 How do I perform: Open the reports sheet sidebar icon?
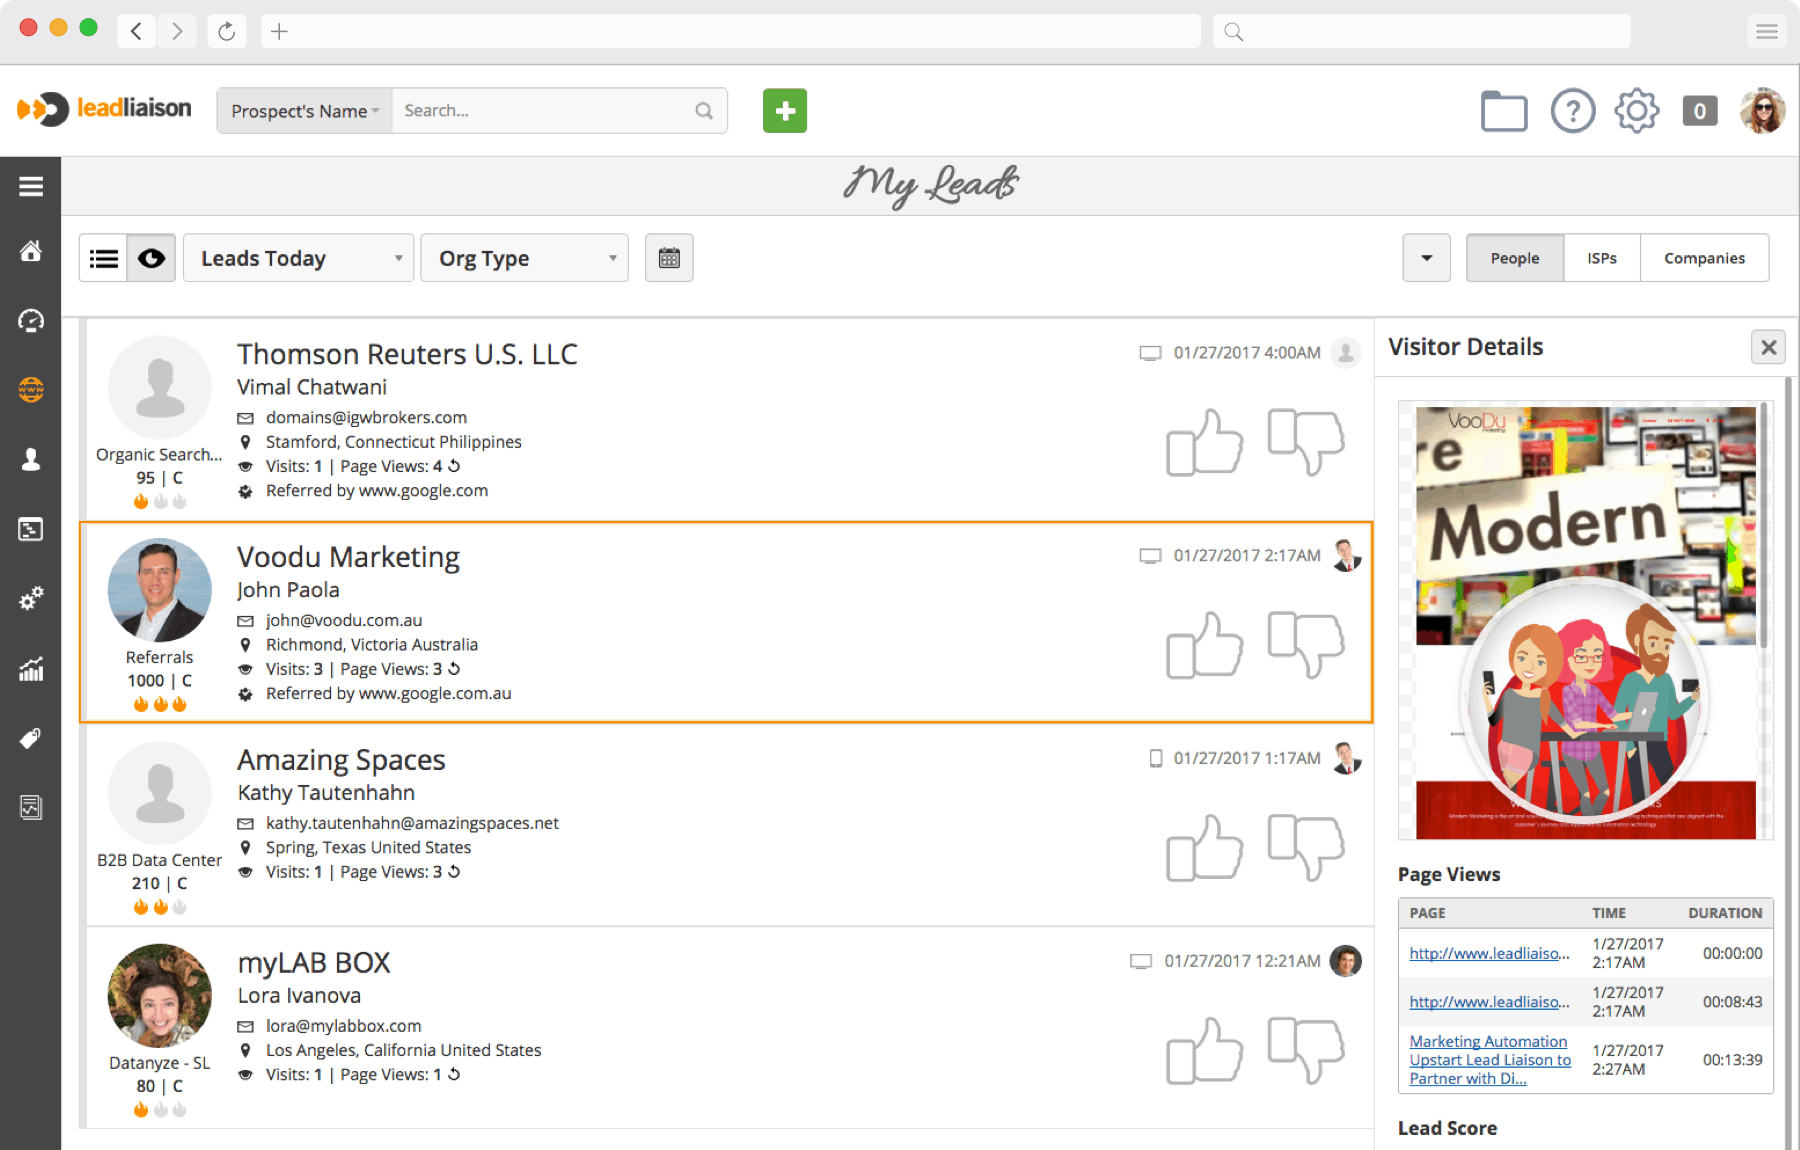31,807
